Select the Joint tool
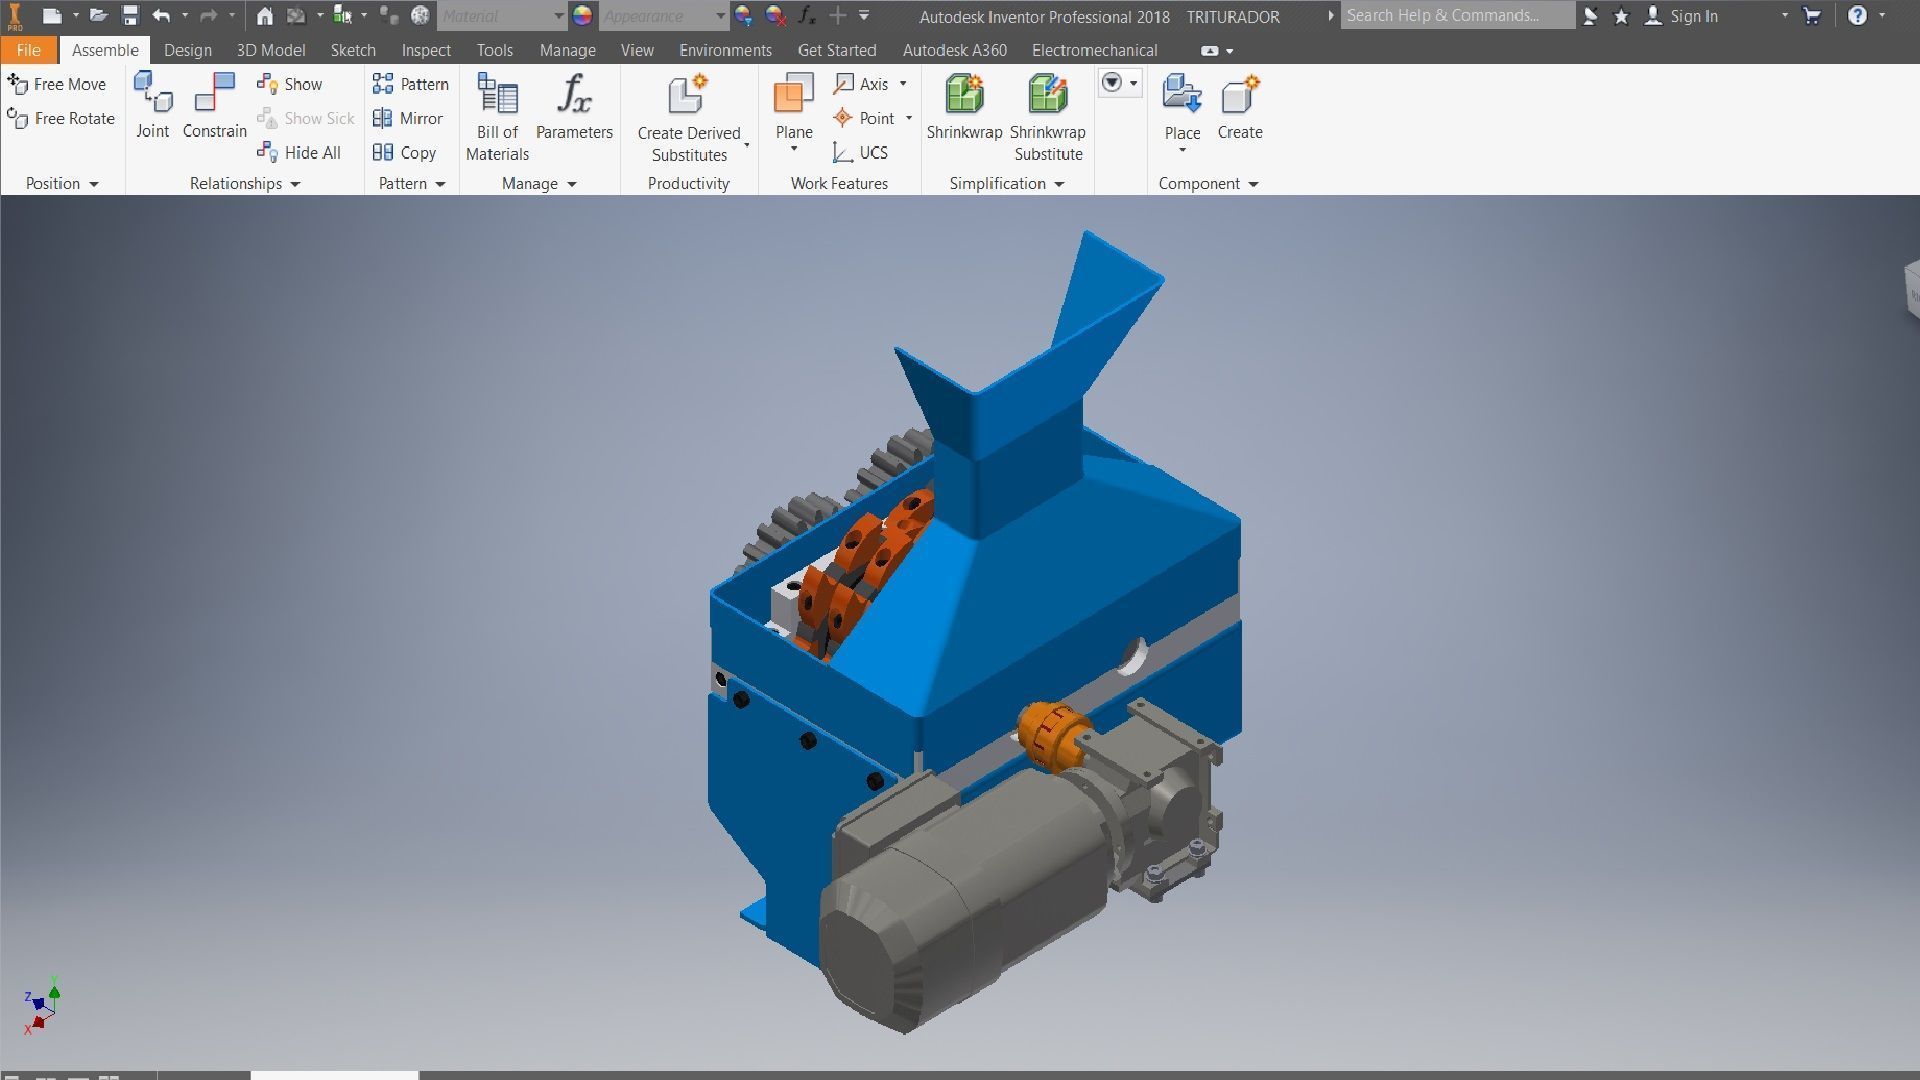Screen dimensions: 1920x1080 pos(153,105)
